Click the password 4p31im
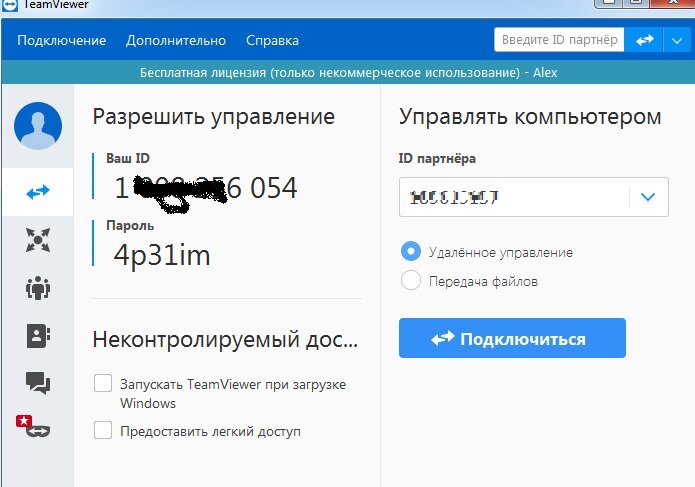Screen dimensions: 695x487 [162, 255]
